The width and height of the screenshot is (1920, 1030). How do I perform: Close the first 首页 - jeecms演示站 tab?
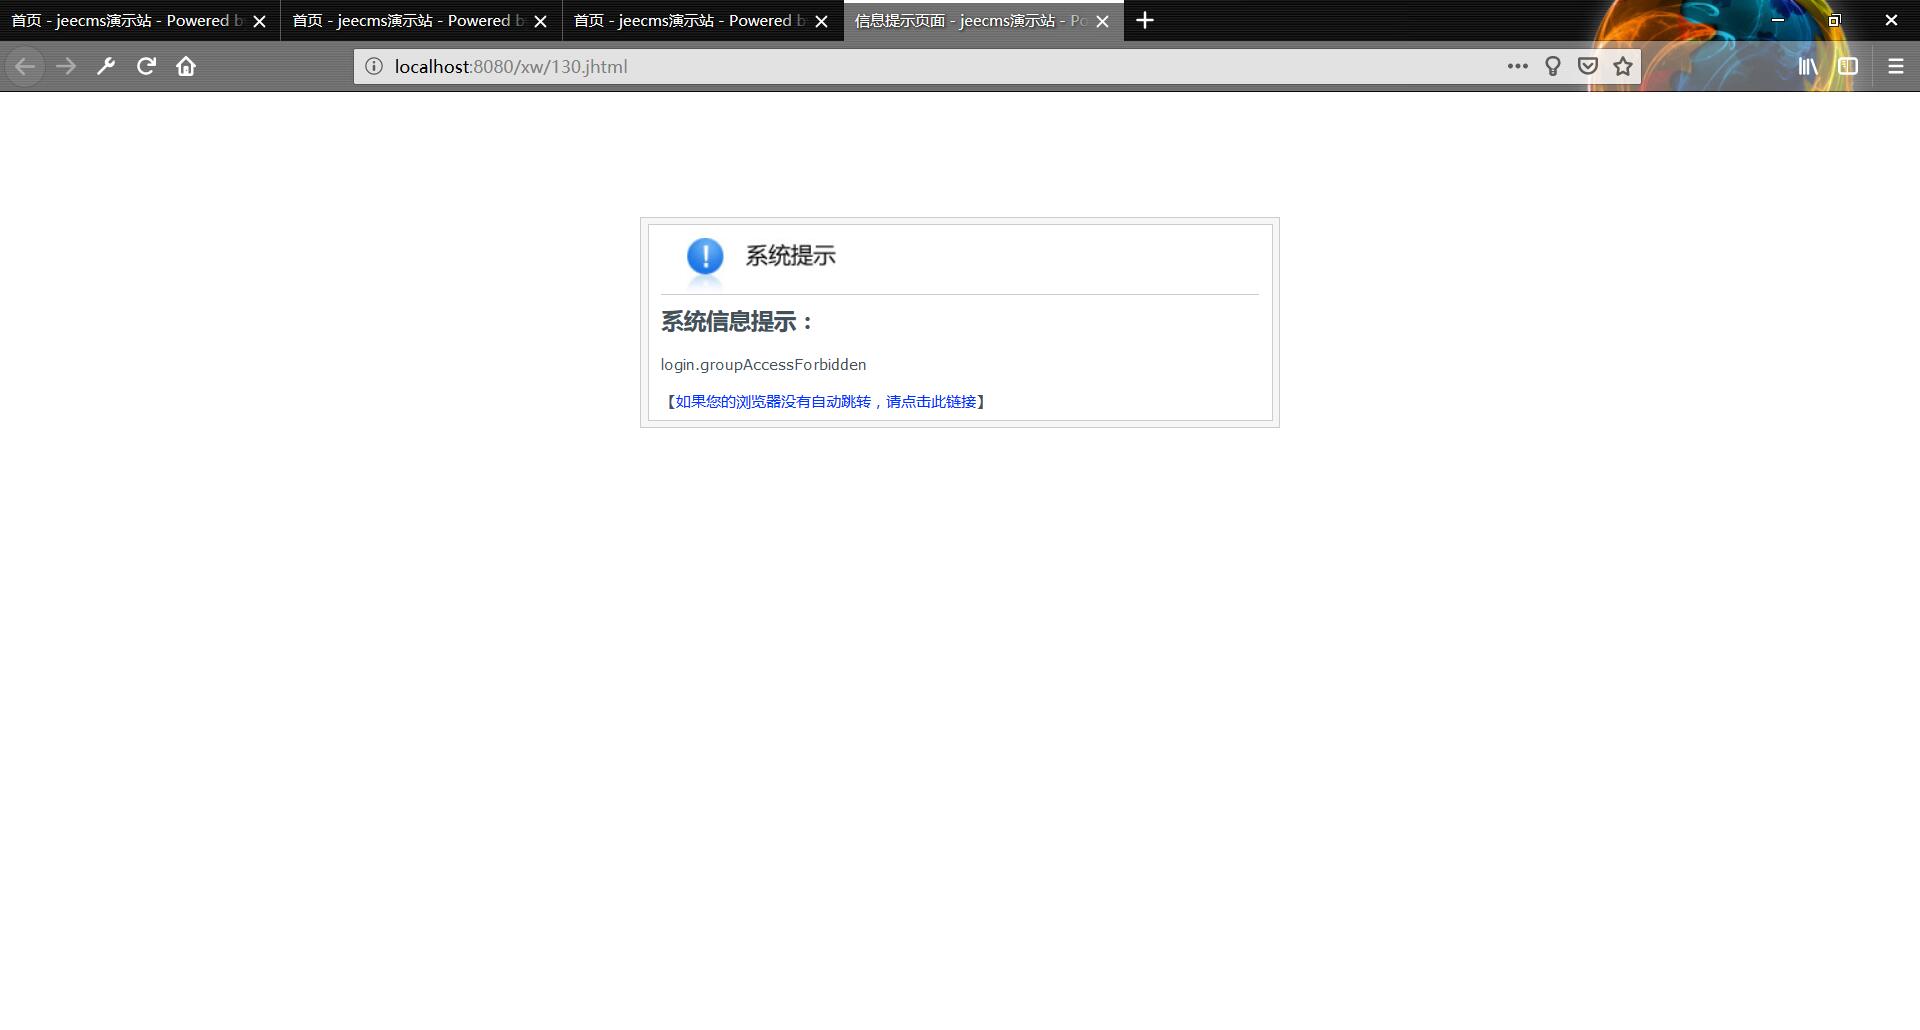[259, 21]
